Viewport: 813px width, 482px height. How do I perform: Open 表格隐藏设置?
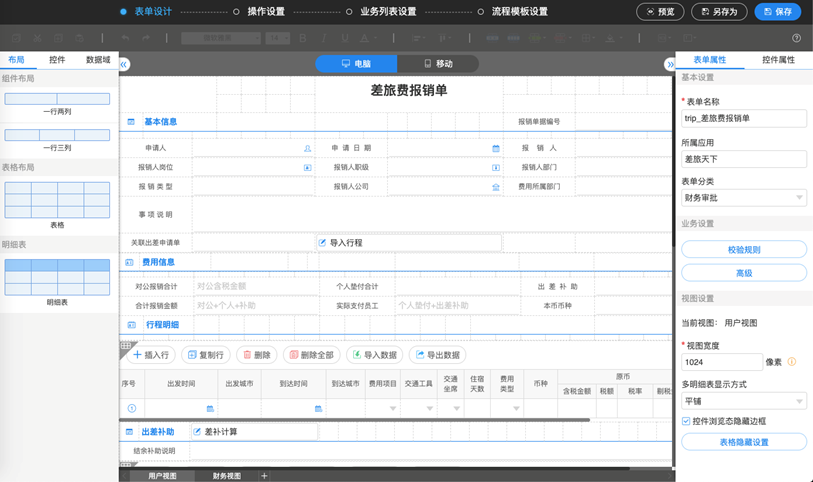[744, 442]
